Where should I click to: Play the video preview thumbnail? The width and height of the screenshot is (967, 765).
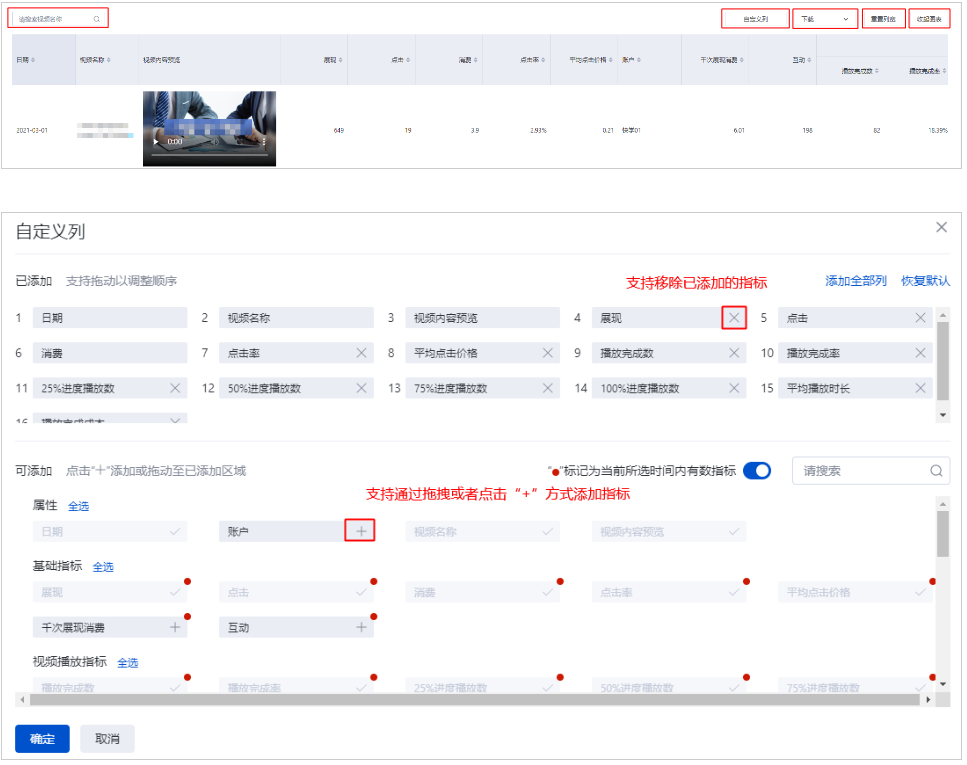click(154, 142)
